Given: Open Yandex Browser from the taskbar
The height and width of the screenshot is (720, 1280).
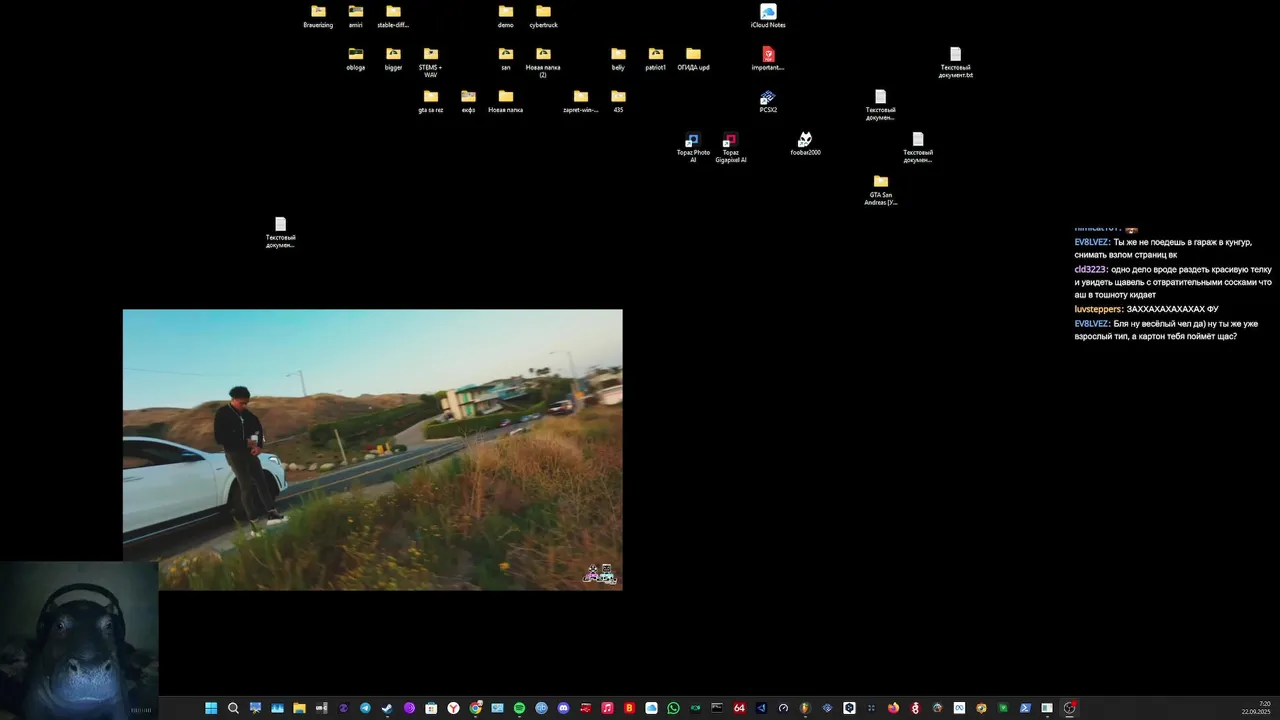Looking at the screenshot, I should (453, 708).
